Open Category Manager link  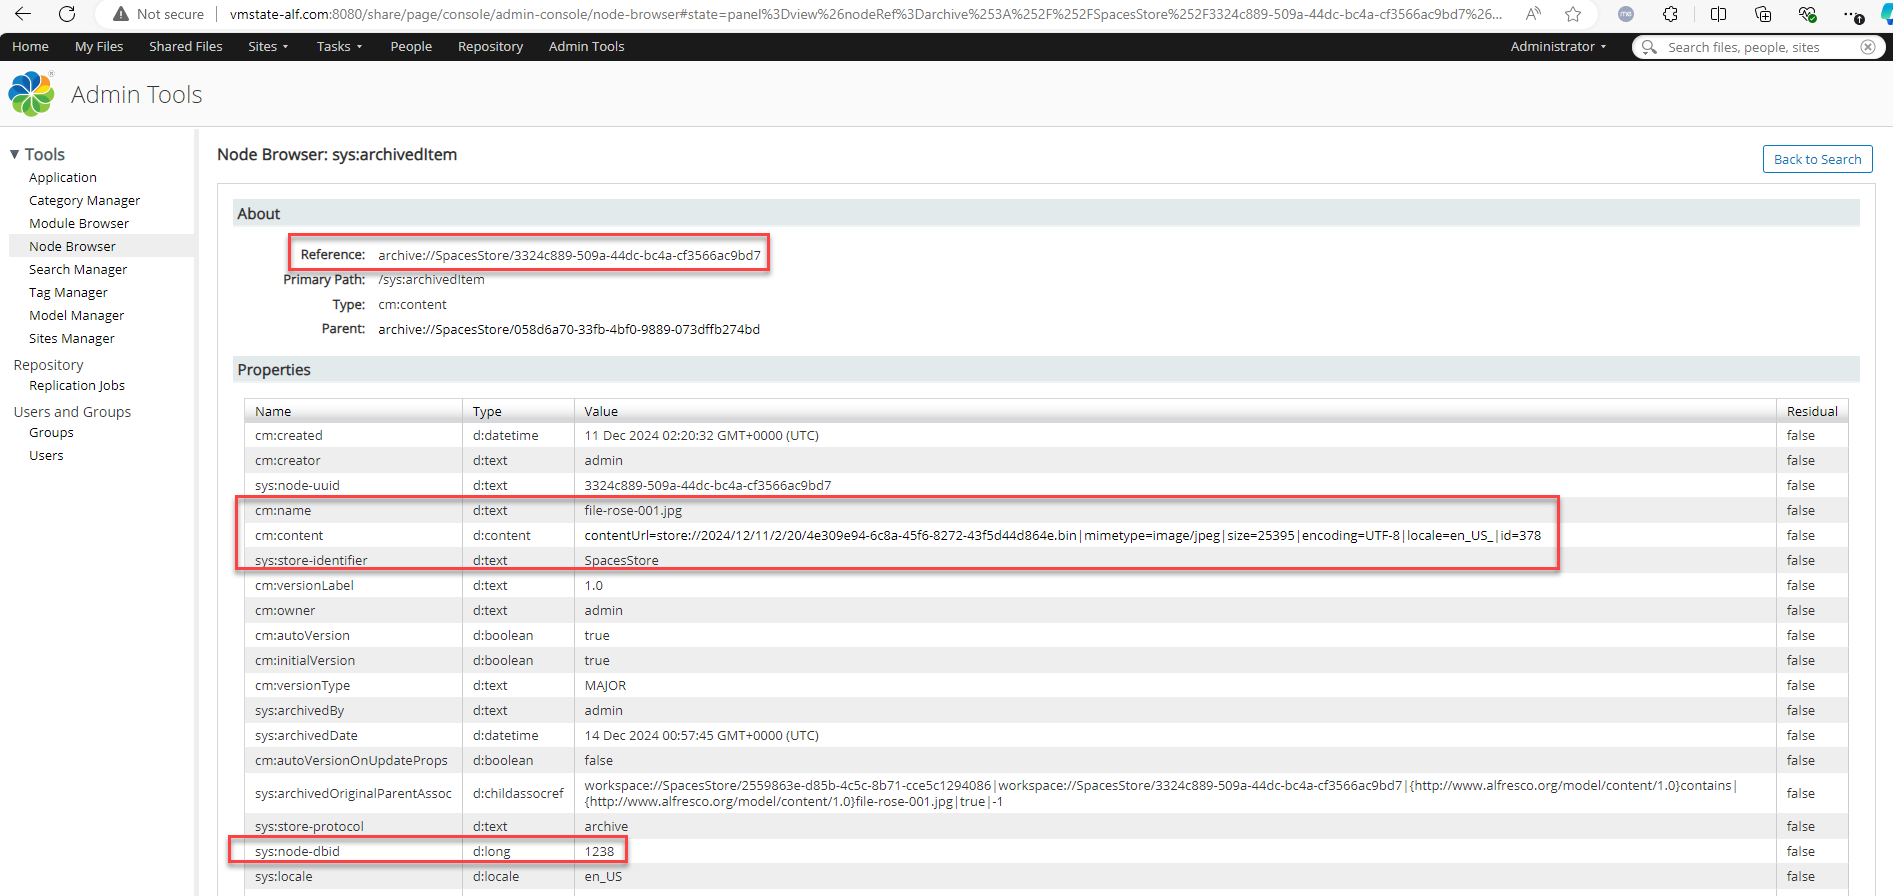pyautogui.click(x=84, y=200)
